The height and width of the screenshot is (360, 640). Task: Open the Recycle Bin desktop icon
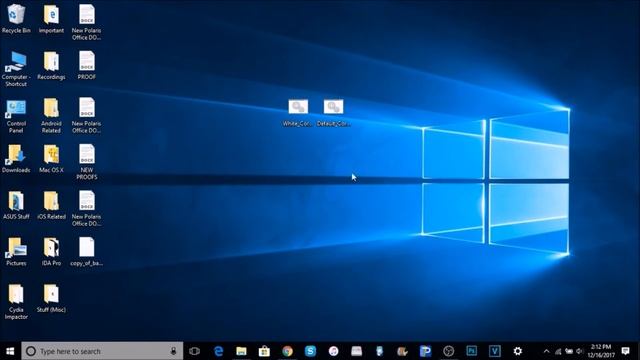pos(16,19)
